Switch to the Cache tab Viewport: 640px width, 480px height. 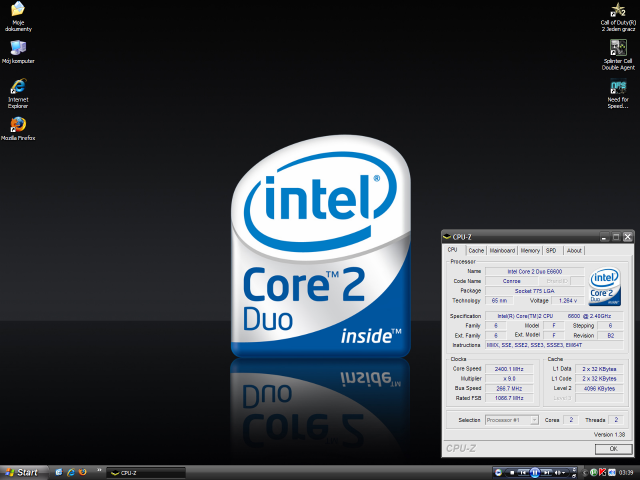coord(476,251)
